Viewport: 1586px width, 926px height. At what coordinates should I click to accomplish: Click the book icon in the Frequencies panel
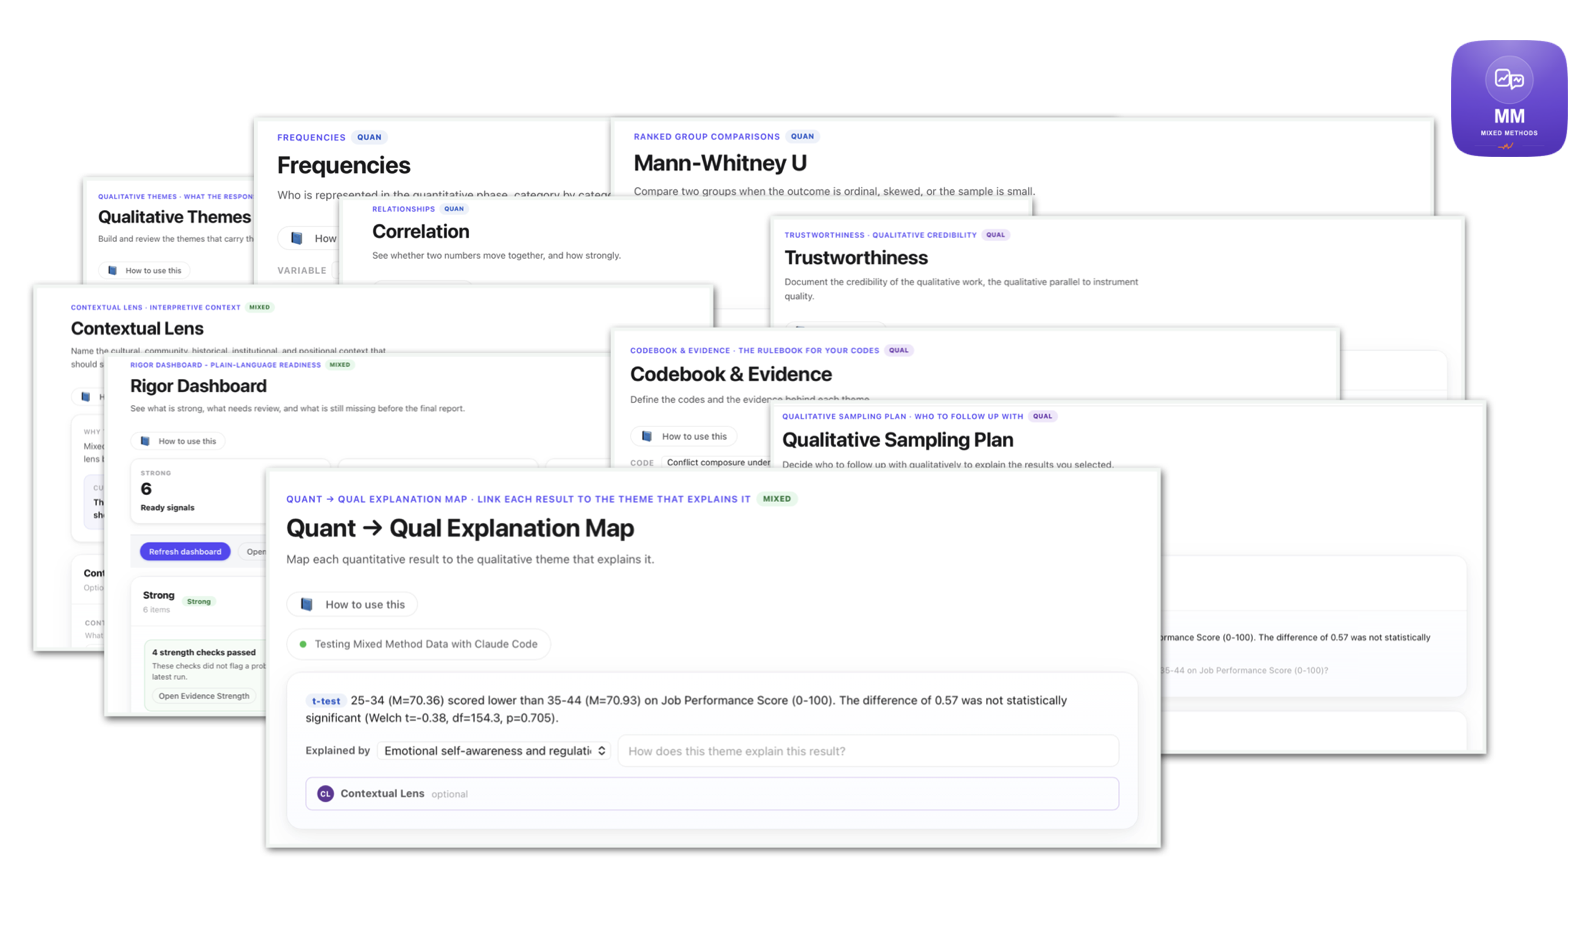pos(296,238)
